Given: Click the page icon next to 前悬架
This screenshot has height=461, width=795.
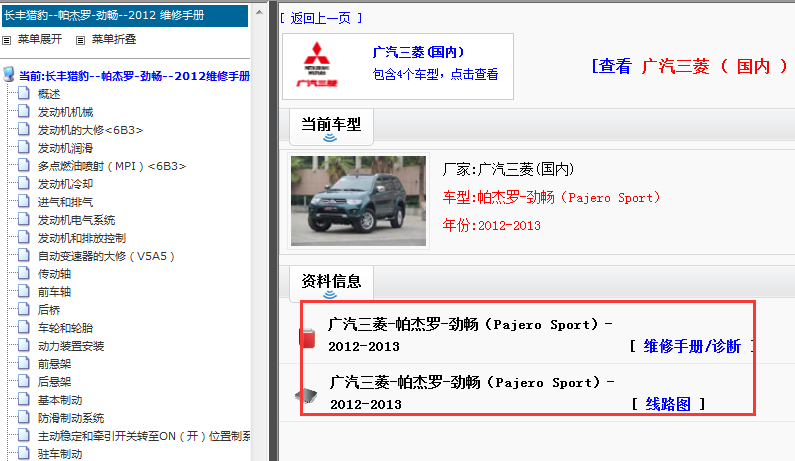Looking at the screenshot, I should (x=24, y=363).
